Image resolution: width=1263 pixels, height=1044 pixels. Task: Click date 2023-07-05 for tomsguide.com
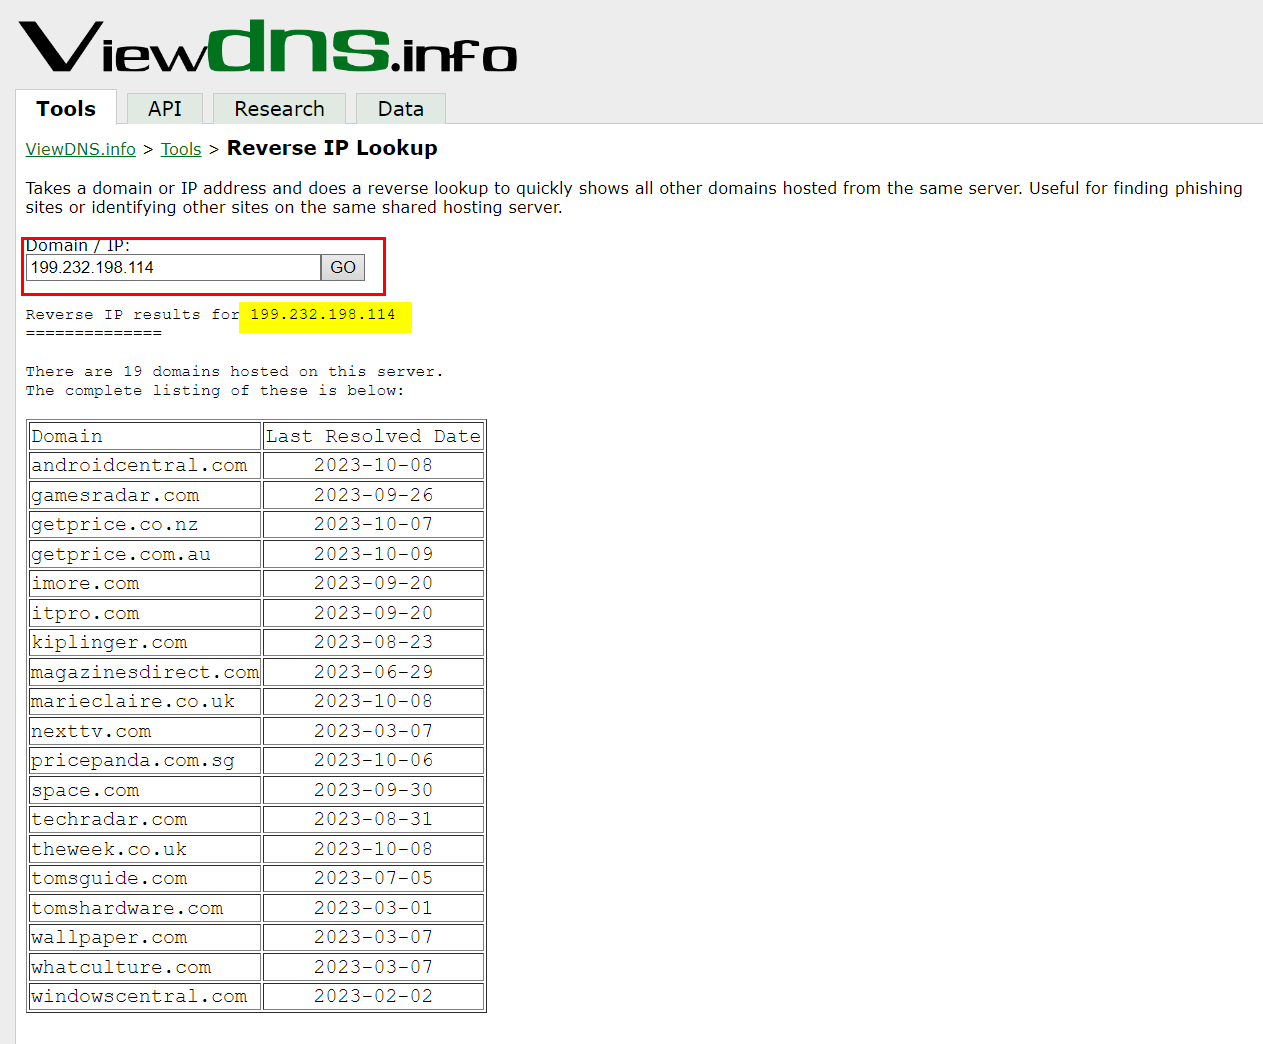point(373,878)
